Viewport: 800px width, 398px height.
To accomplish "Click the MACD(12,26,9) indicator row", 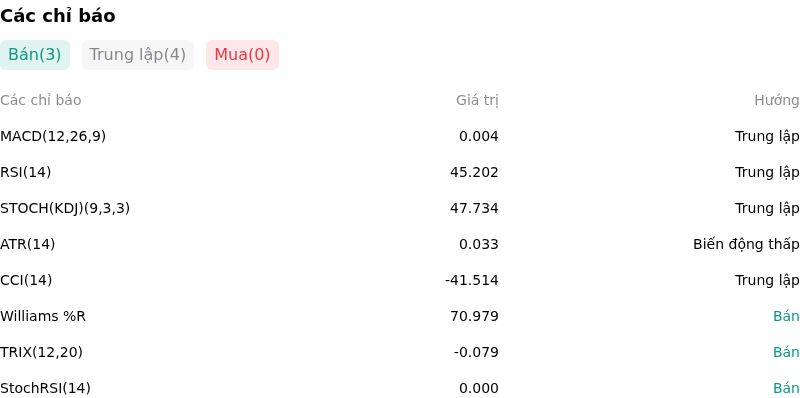I will [x=400, y=136].
